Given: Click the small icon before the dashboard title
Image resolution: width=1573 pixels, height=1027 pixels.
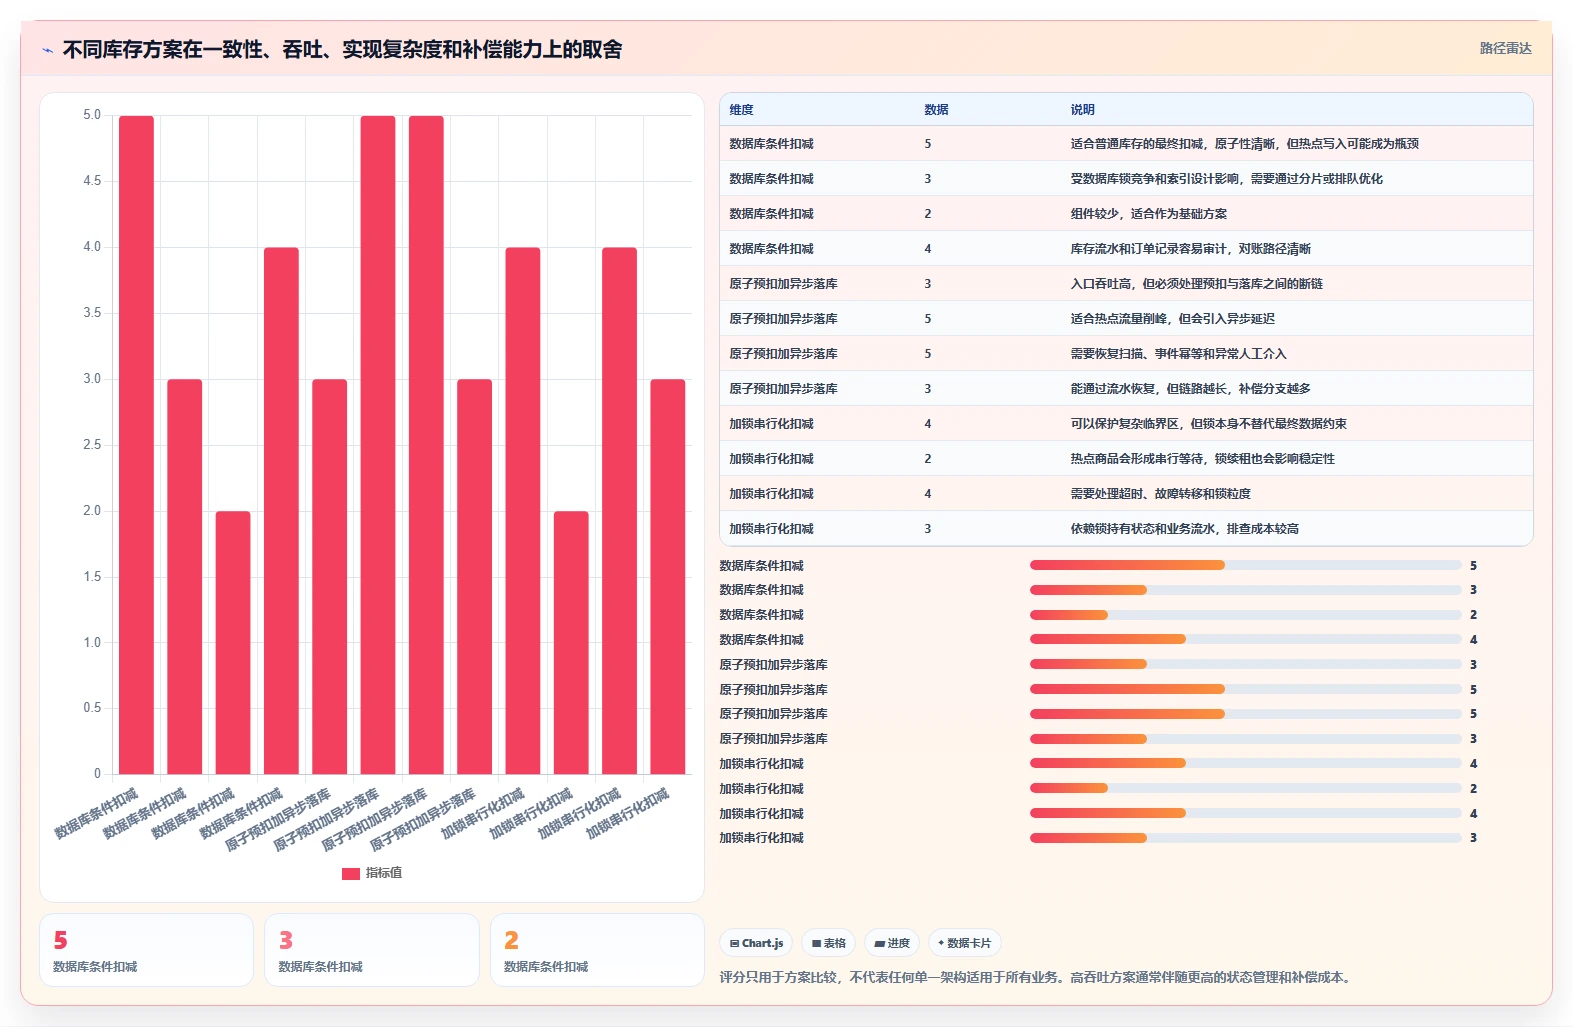Looking at the screenshot, I should (47, 50).
